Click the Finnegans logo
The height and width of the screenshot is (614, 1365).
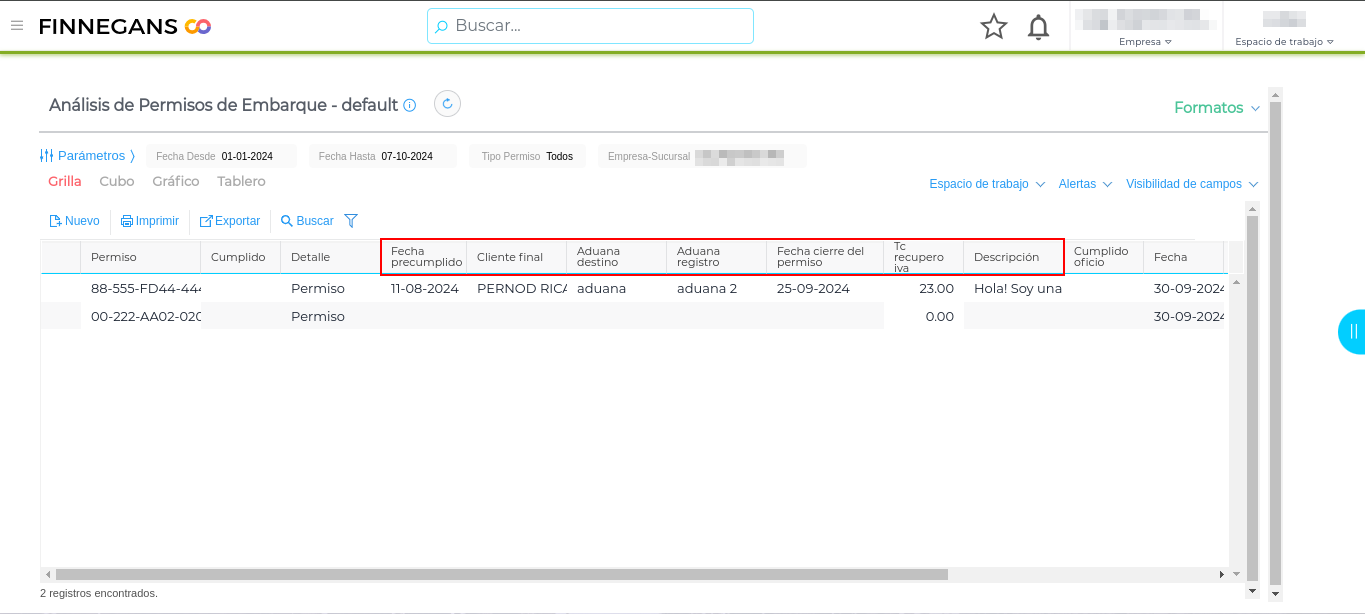click(x=125, y=26)
